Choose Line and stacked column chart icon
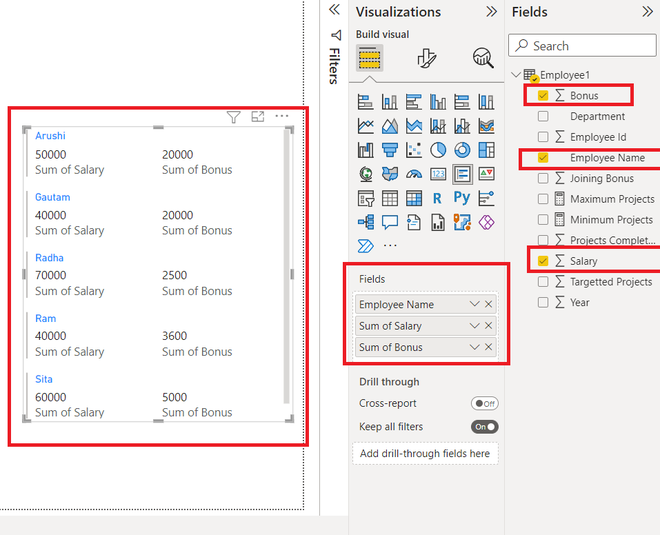The image size is (660, 535). (438, 126)
